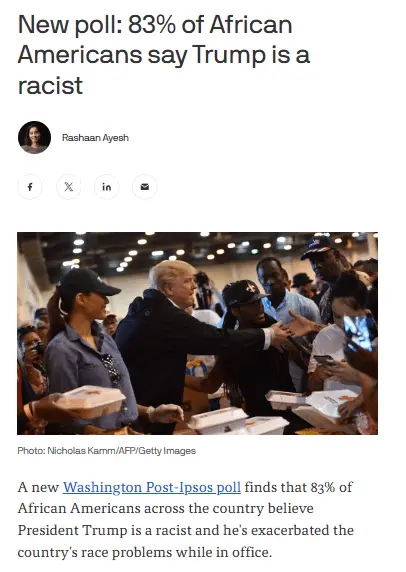
Task: Click the word "racist" in the headline
Action: tap(50, 86)
